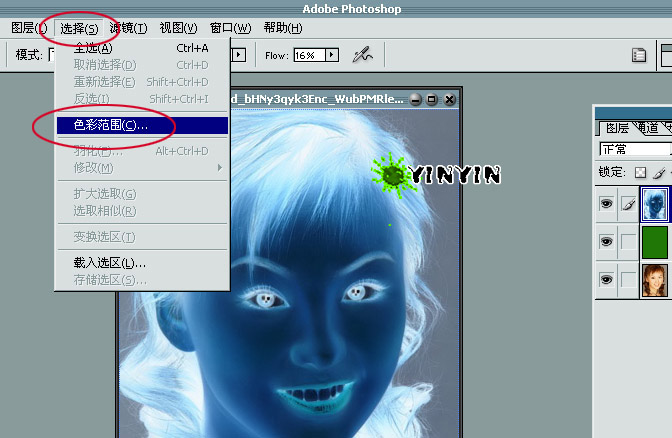Open the 窗口(W) menu
The width and height of the screenshot is (672, 438).
point(230,28)
